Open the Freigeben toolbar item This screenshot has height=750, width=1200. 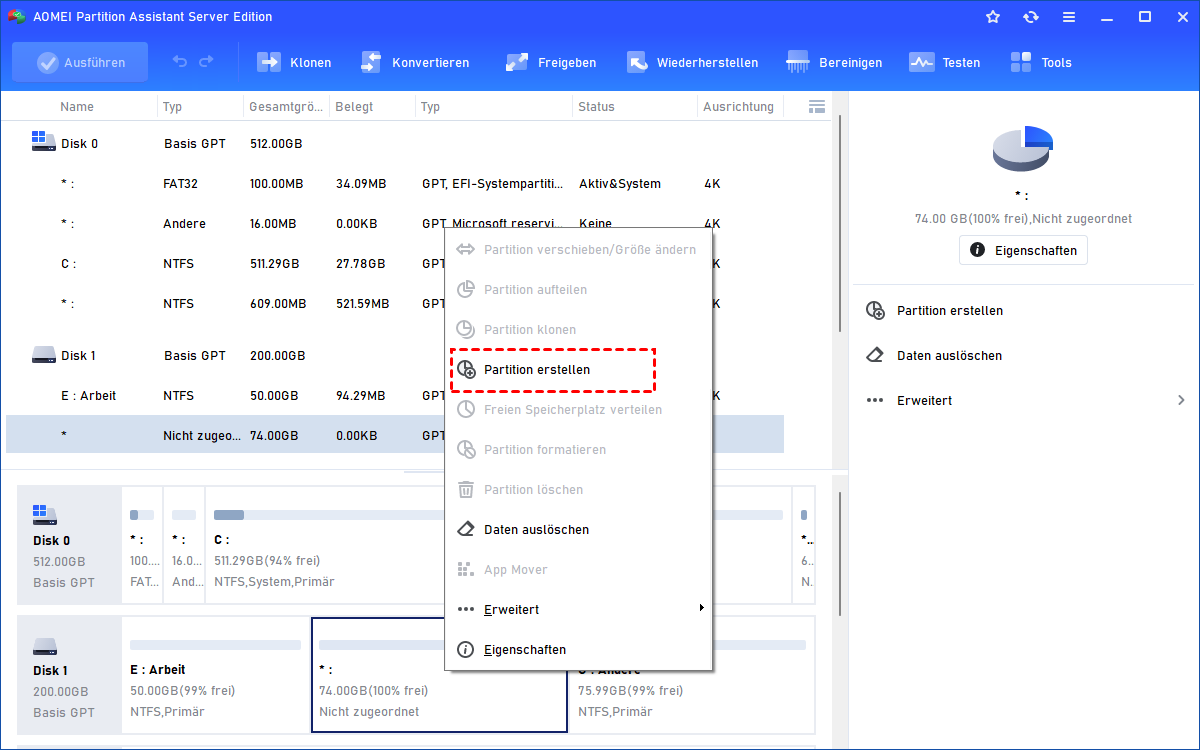[551, 62]
